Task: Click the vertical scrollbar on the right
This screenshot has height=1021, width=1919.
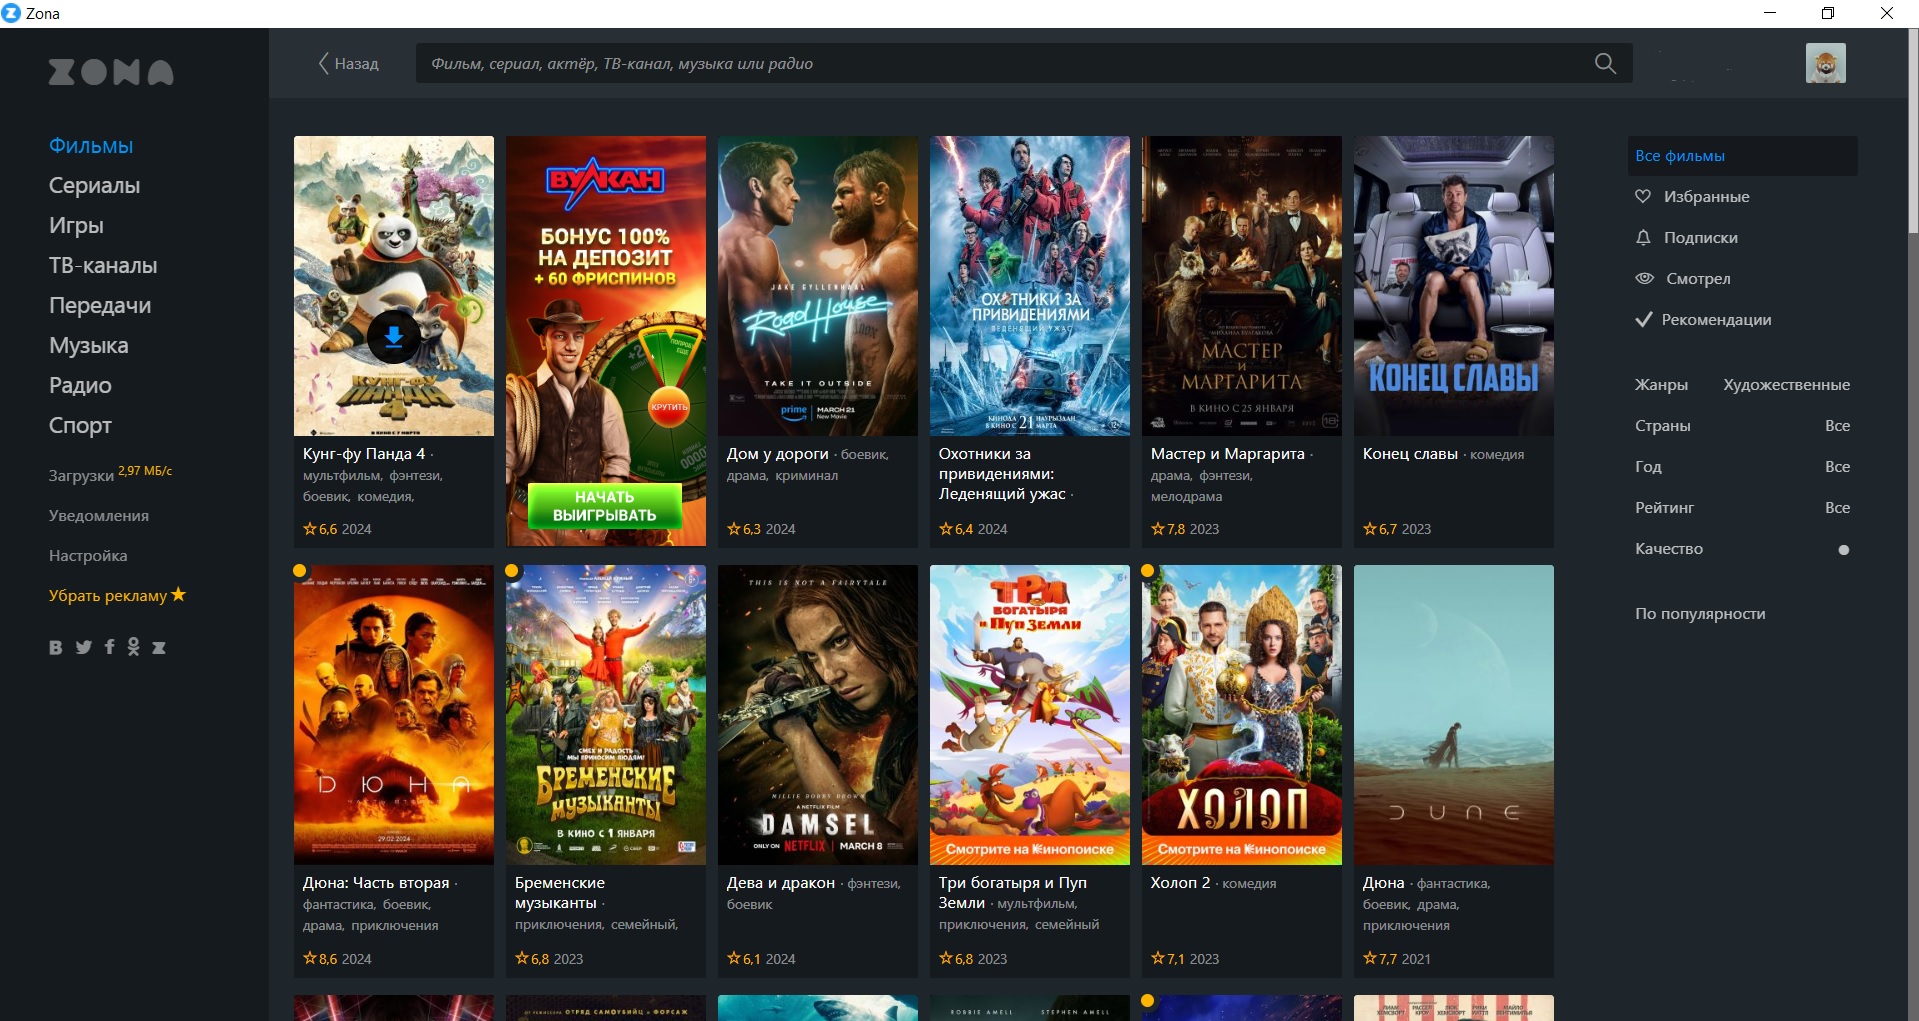Action: click(x=1912, y=130)
